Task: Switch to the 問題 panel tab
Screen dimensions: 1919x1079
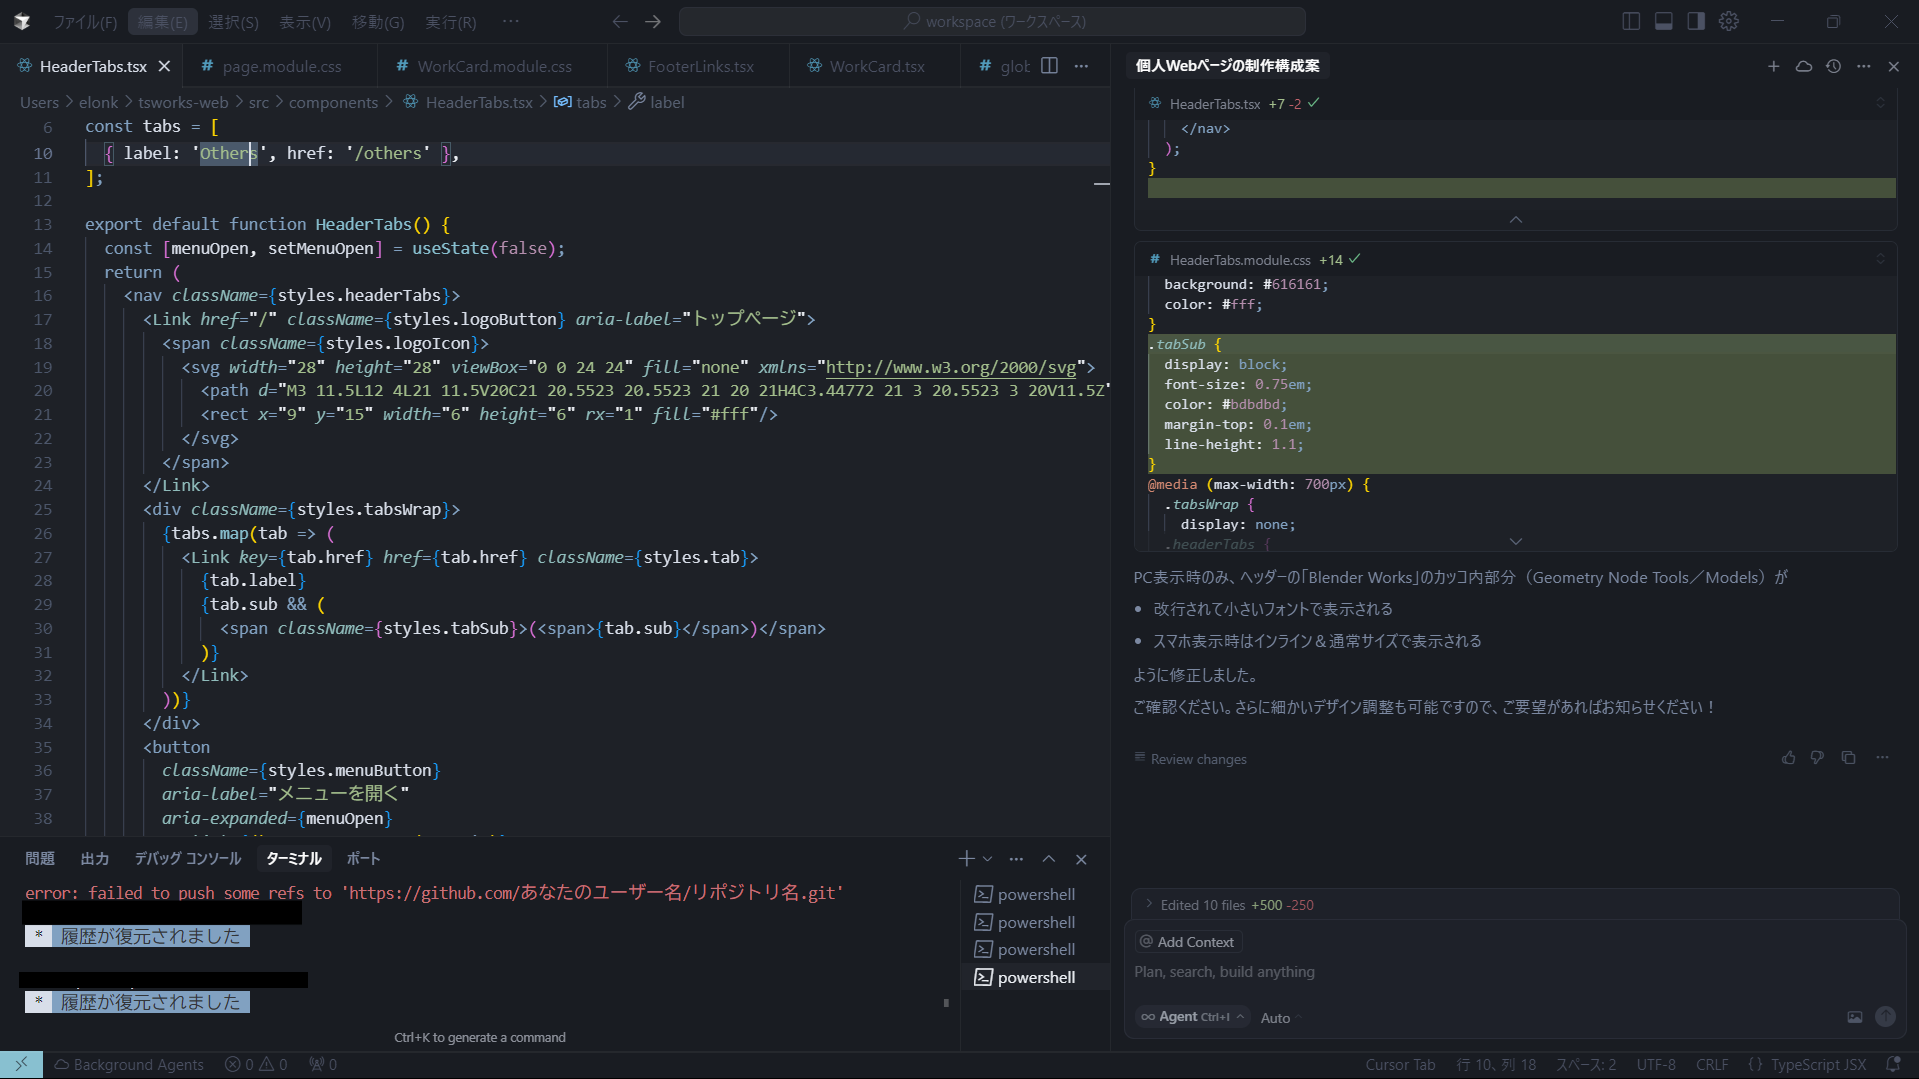Action: point(40,859)
